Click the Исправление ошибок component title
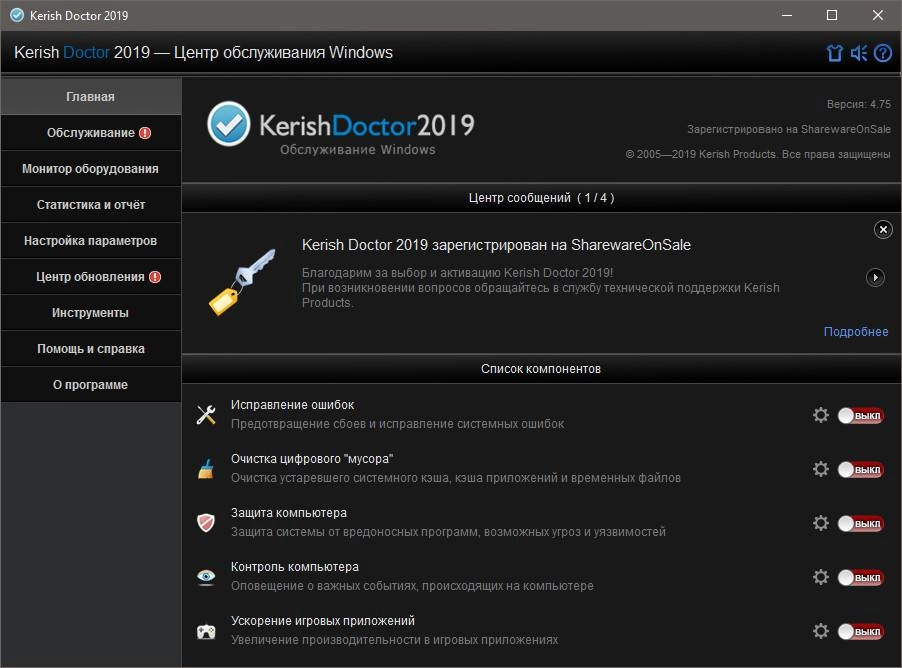The image size is (902, 668). click(x=292, y=404)
